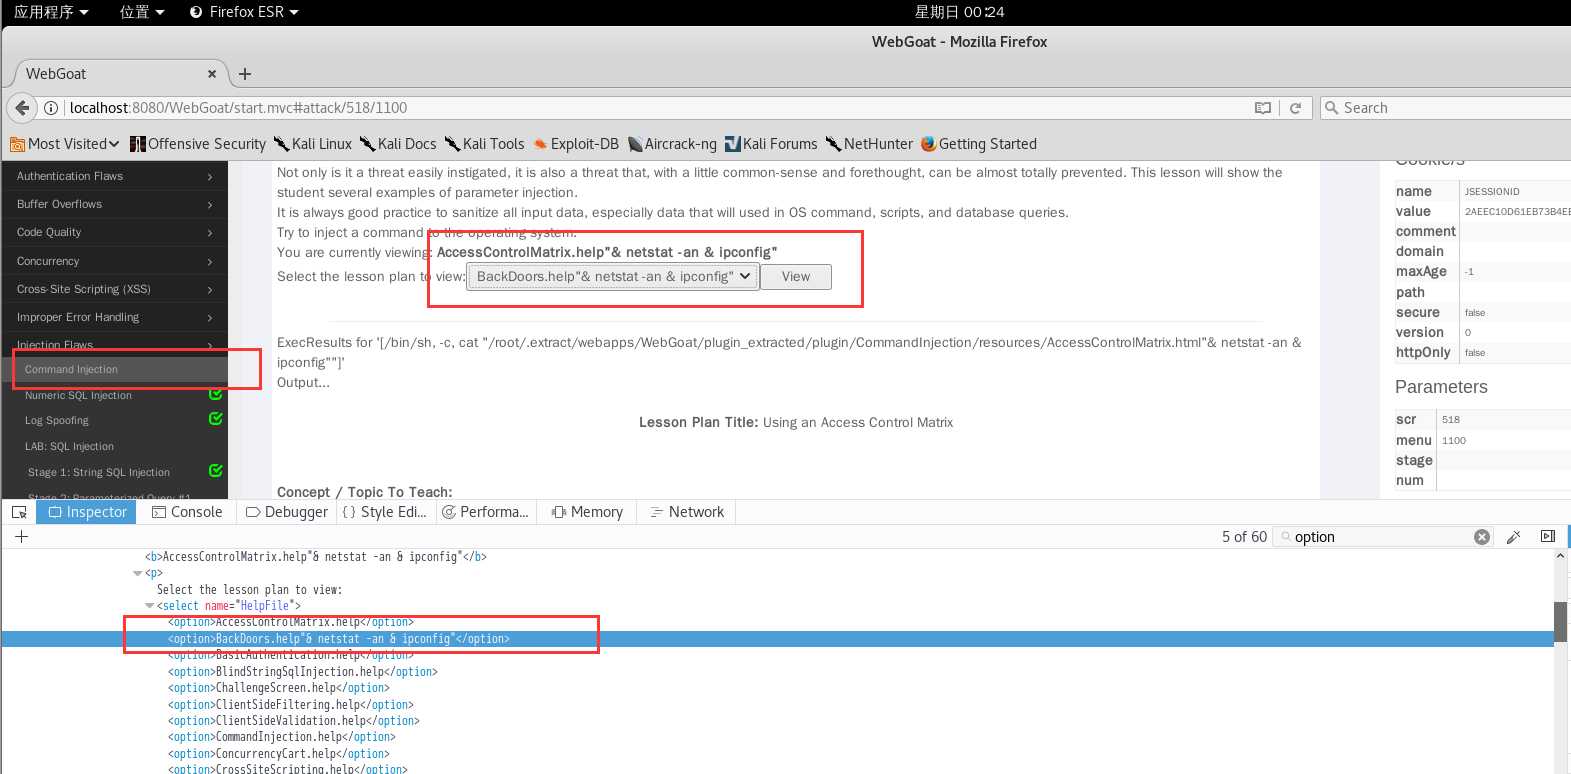Open Exploit-DB bookmark
The height and width of the screenshot is (774, 1571).
576,144
